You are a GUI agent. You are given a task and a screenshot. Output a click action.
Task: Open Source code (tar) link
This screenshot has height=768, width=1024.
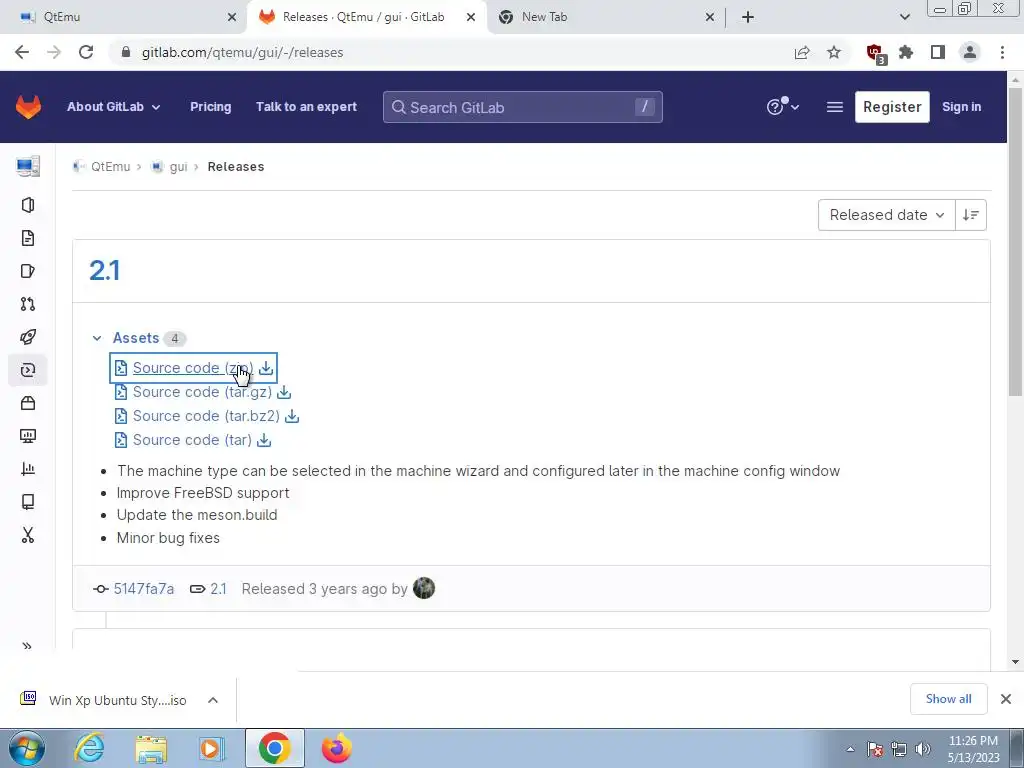click(x=192, y=440)
